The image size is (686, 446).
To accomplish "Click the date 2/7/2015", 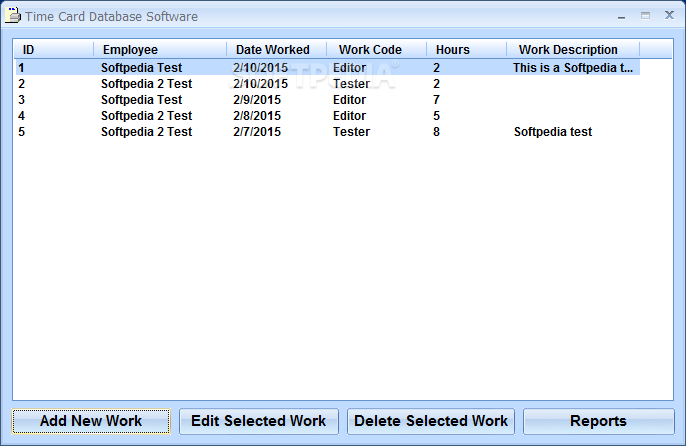I will 257,132.
